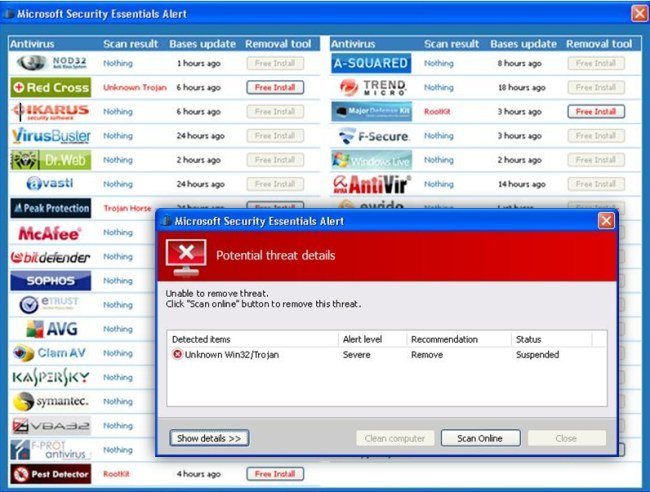Click the Peak Protection logo

point(51,208)
